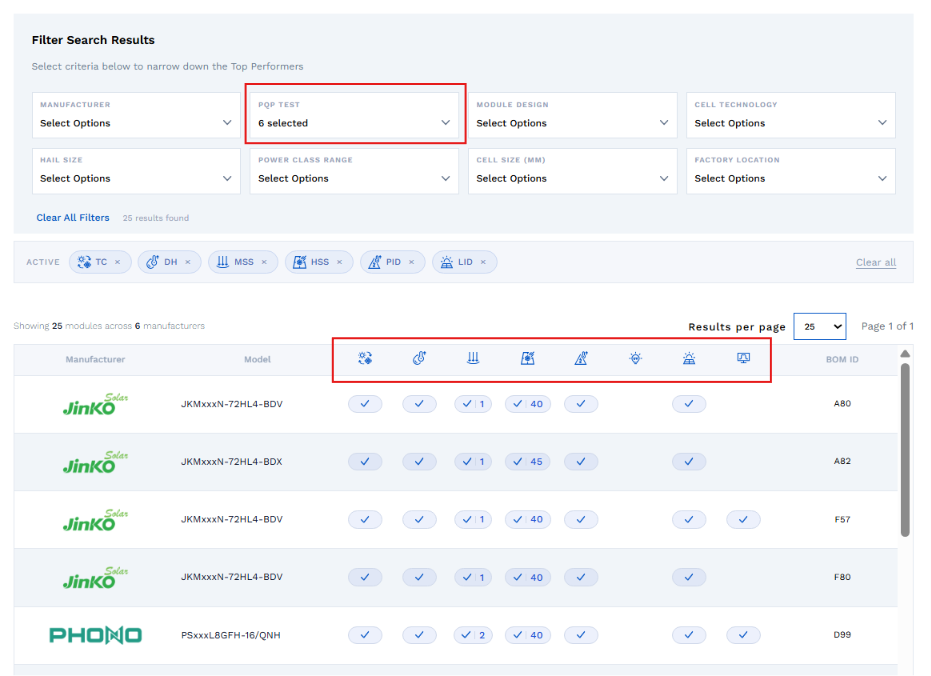
Task: Click the PID column header icon
Action: 581,358
